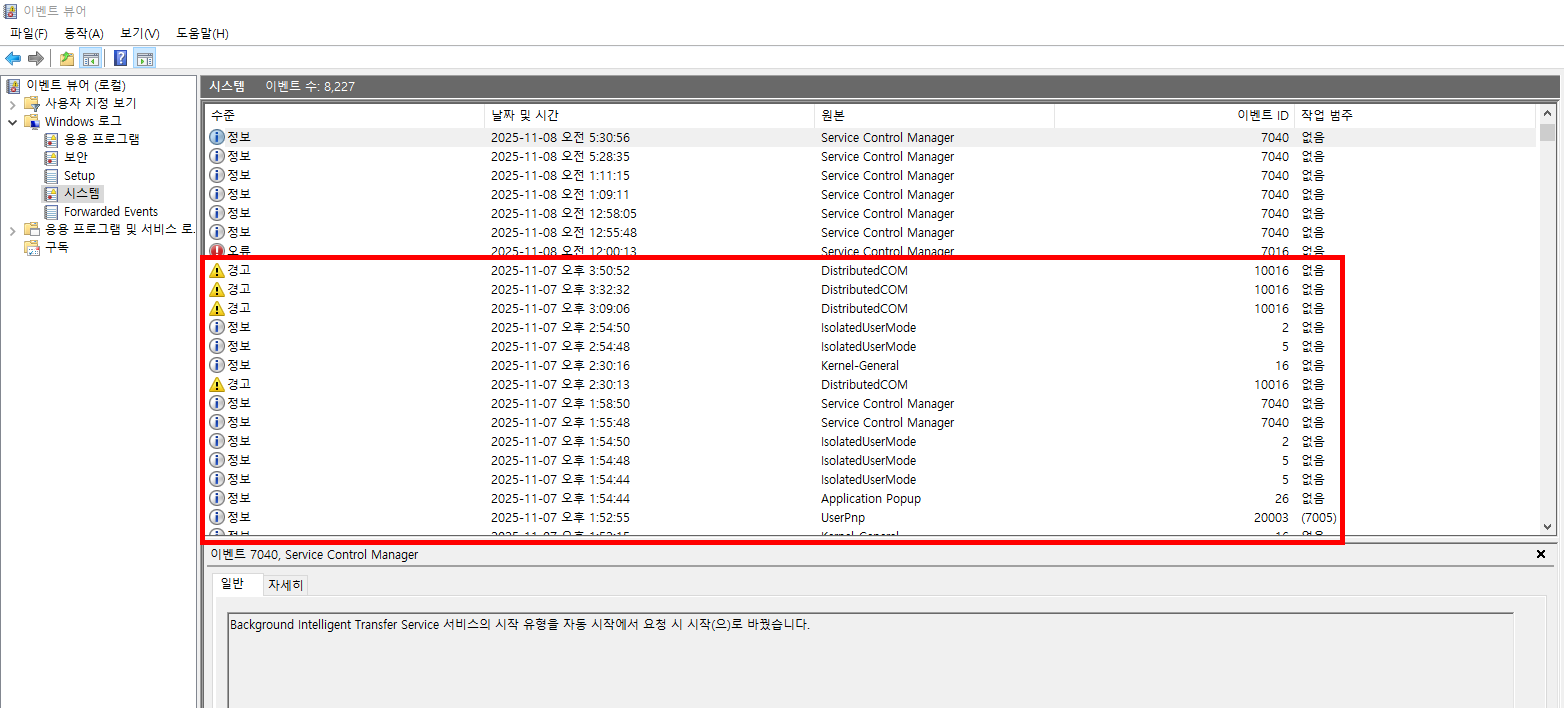Toggle the action pane show/hide icon
This screenshot has height=708, width=1564.
click(x=144, y=58)
